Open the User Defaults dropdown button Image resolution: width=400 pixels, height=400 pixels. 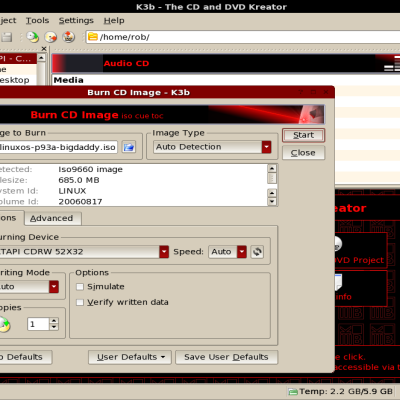coord(130,357)
